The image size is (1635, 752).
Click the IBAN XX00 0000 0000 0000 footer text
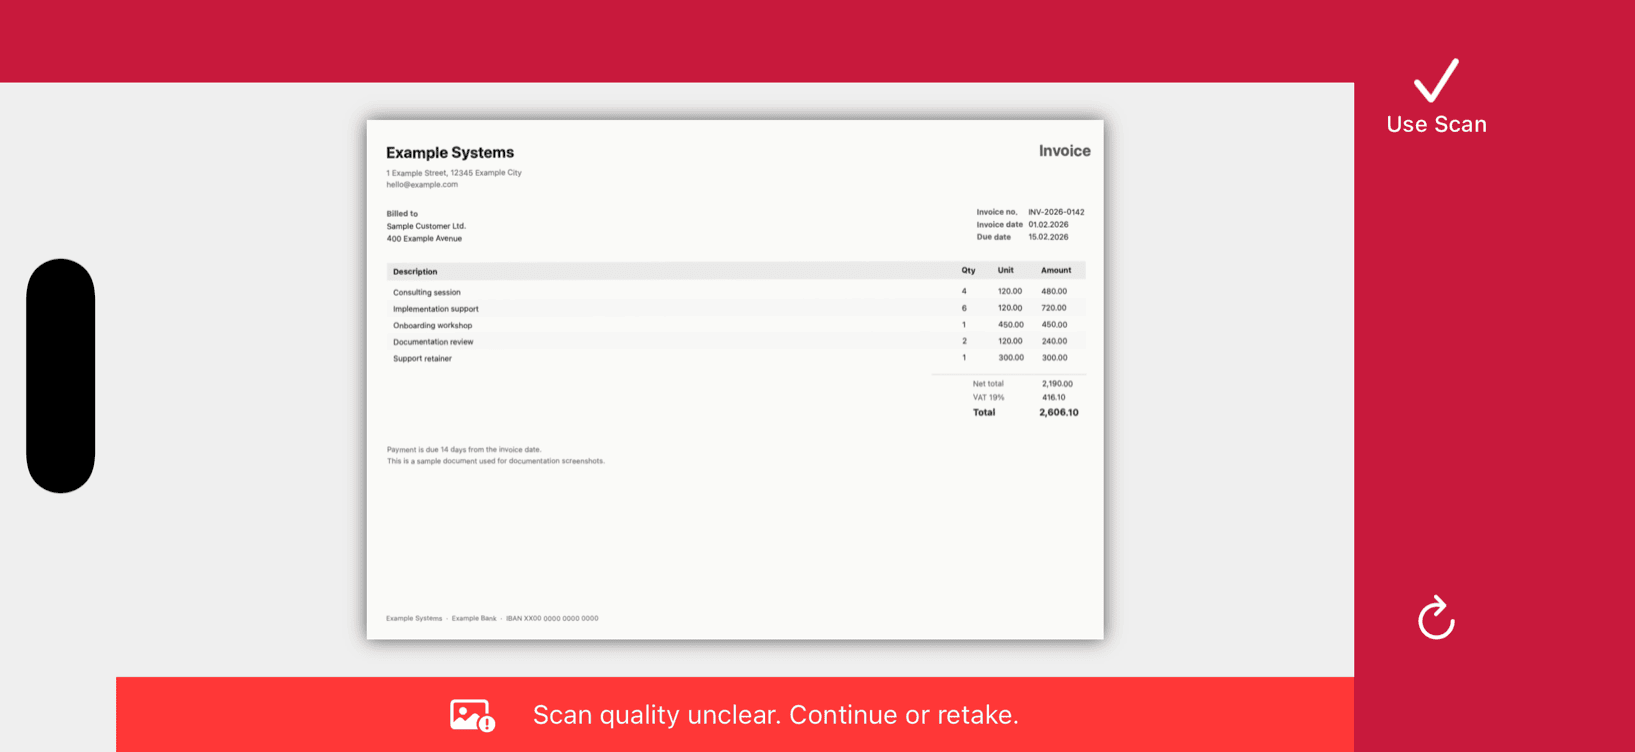(x=552, y=619)
